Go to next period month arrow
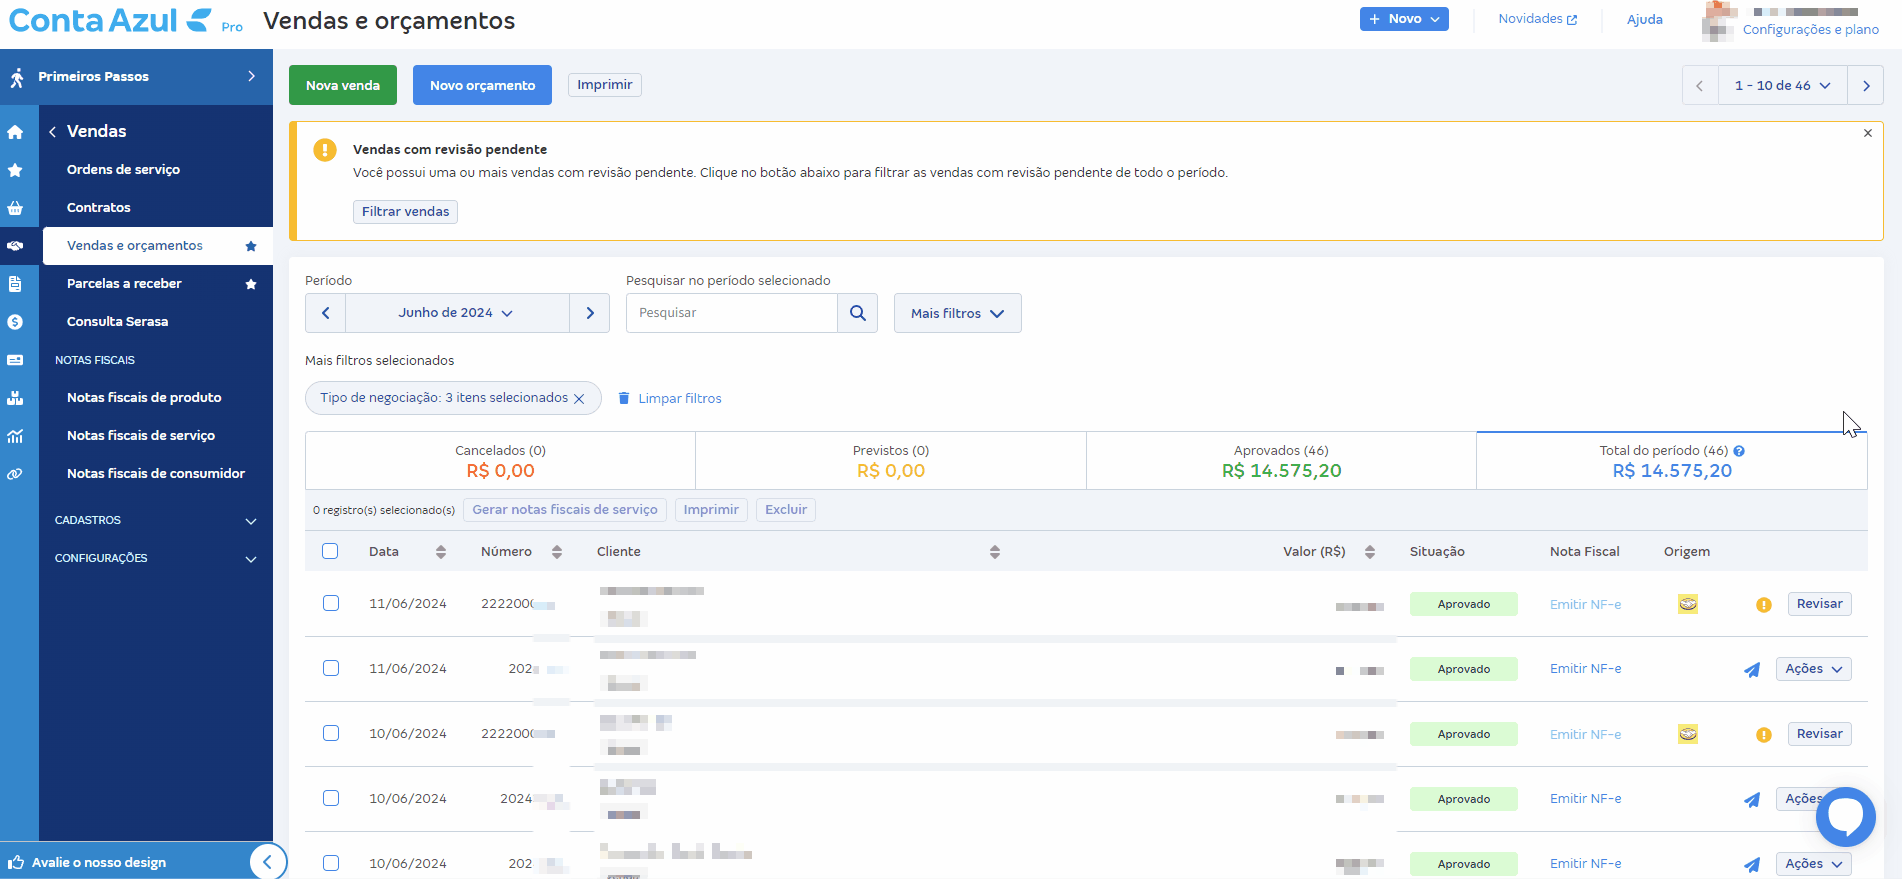The height and width of the screenshot is (879, 1902). [590, 313]
